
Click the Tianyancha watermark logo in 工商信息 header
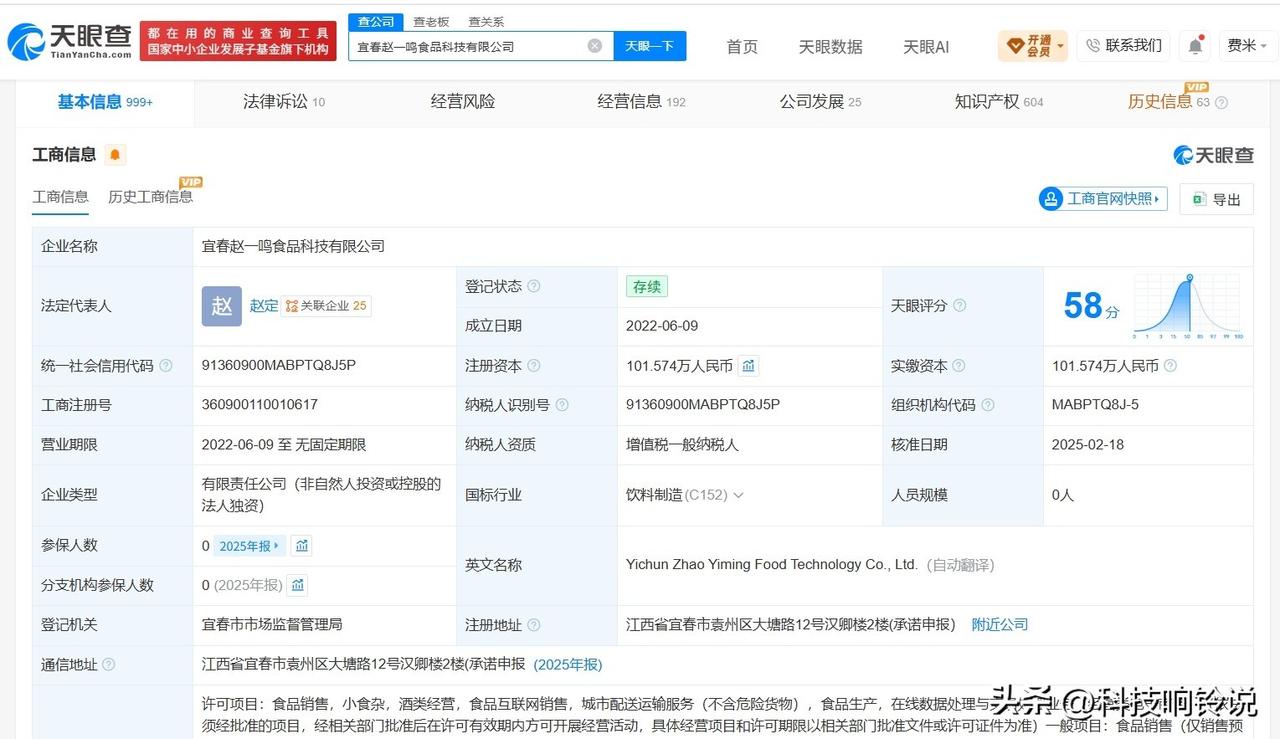tap(1214, 155)
